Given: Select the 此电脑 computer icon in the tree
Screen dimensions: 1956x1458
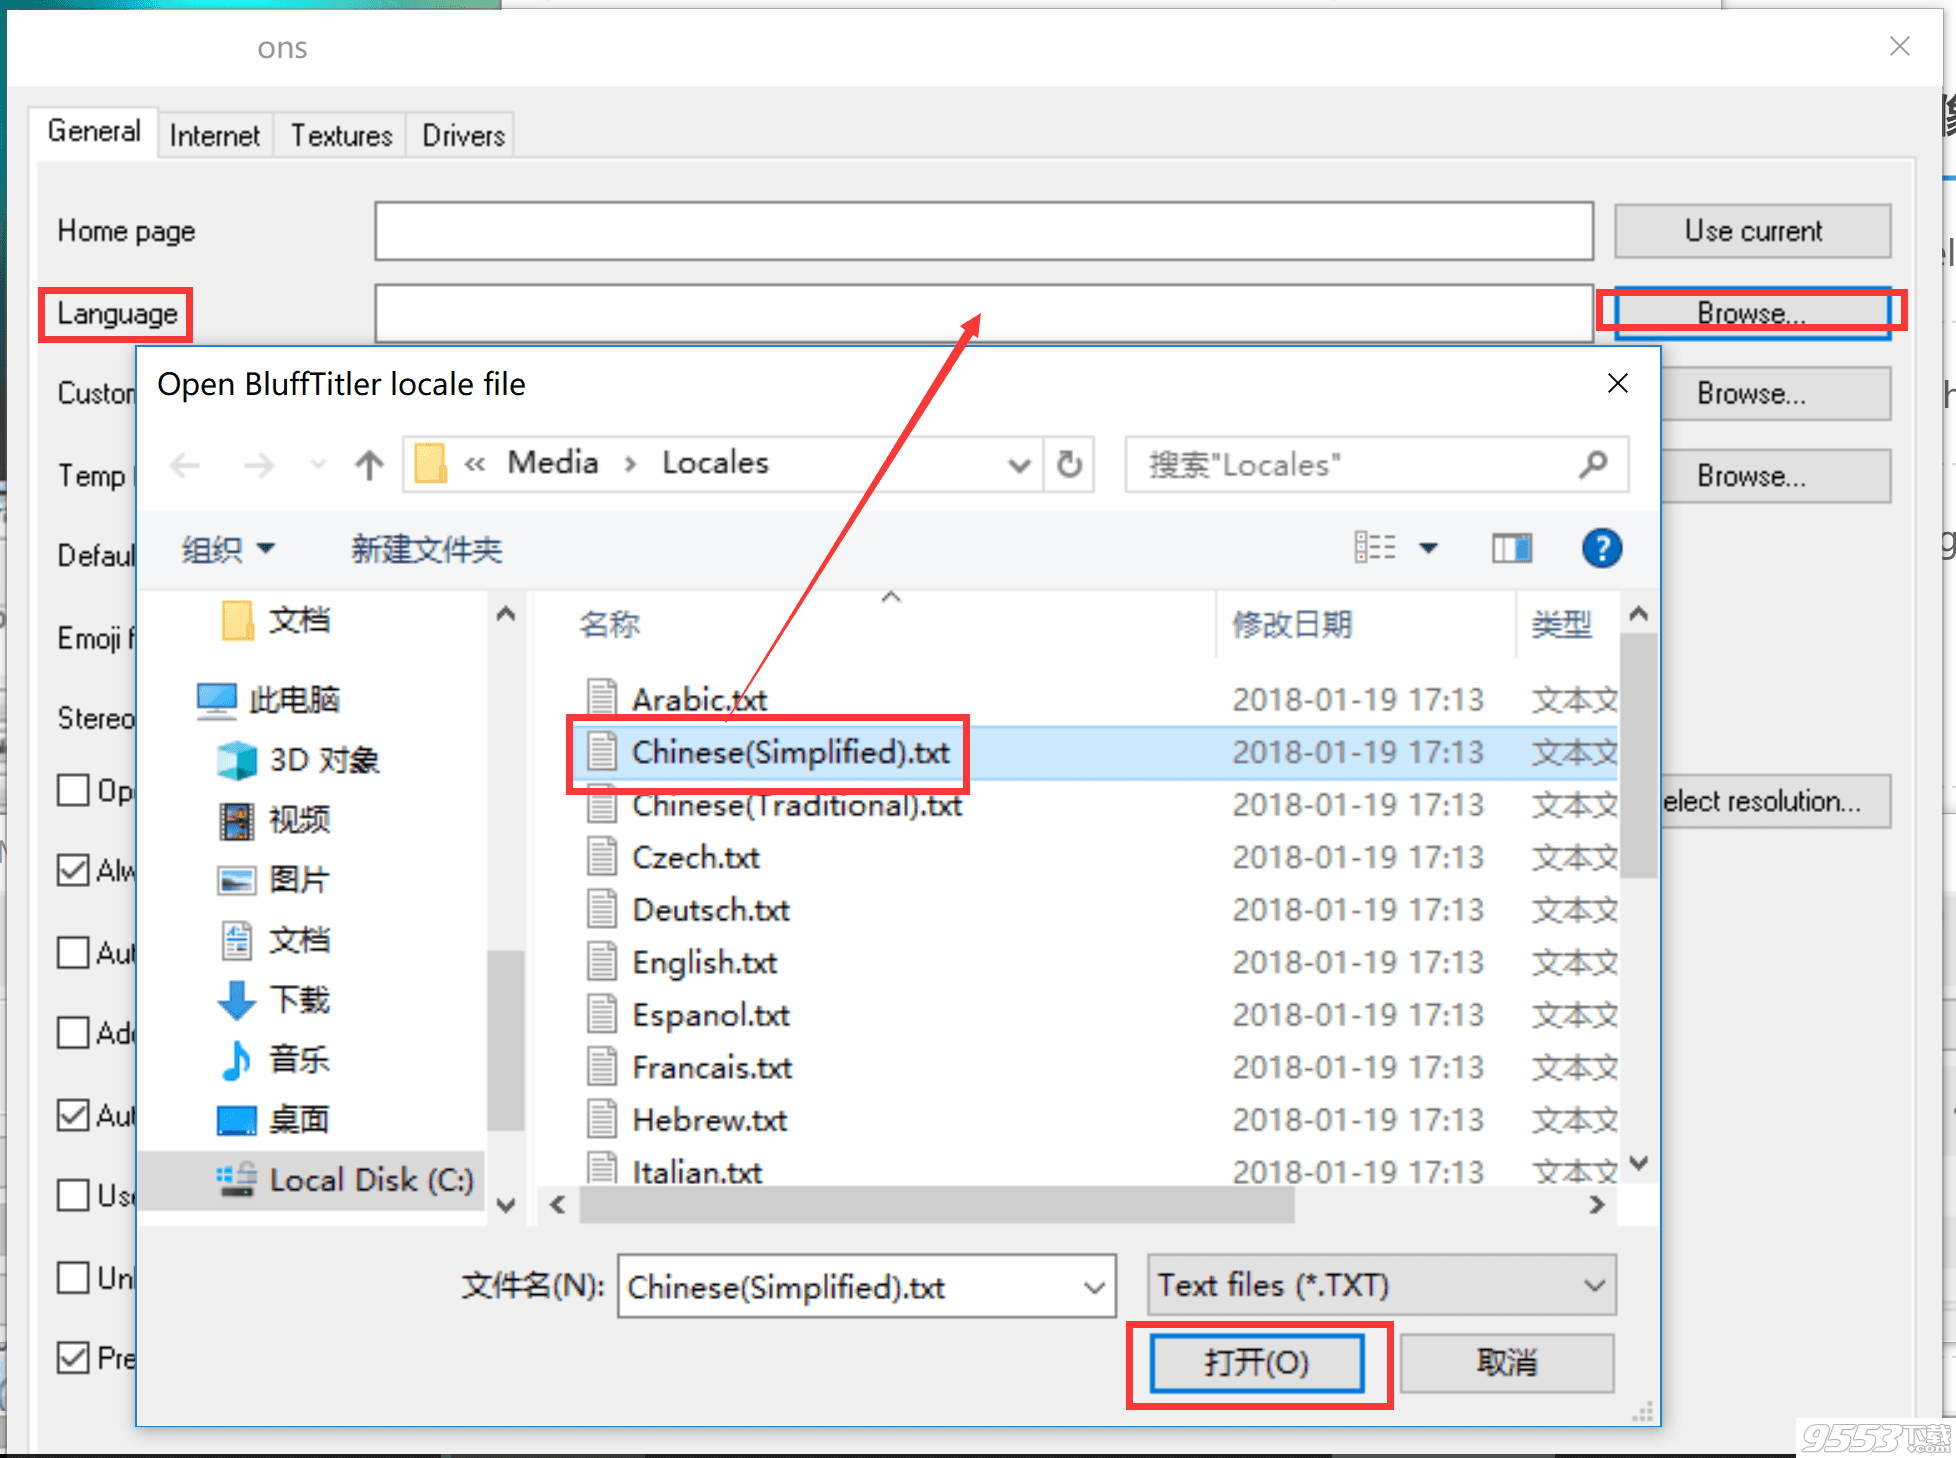Looking at the screenshot, I should coord(216,701).
